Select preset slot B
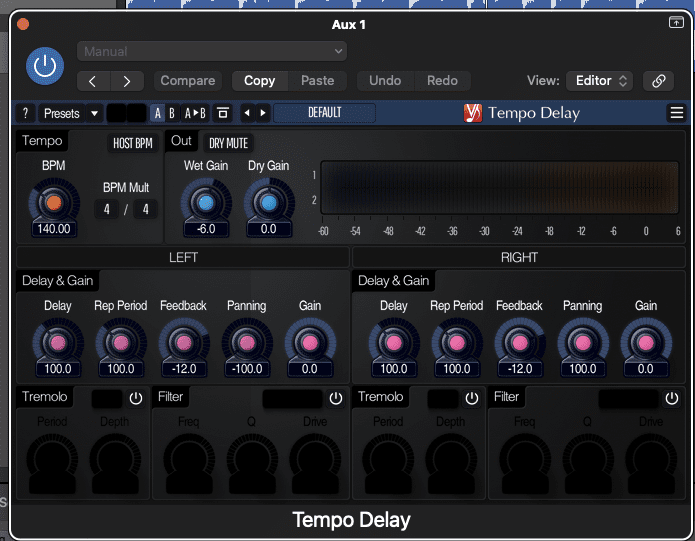The image size is (695, 541). tap(172, 113)
